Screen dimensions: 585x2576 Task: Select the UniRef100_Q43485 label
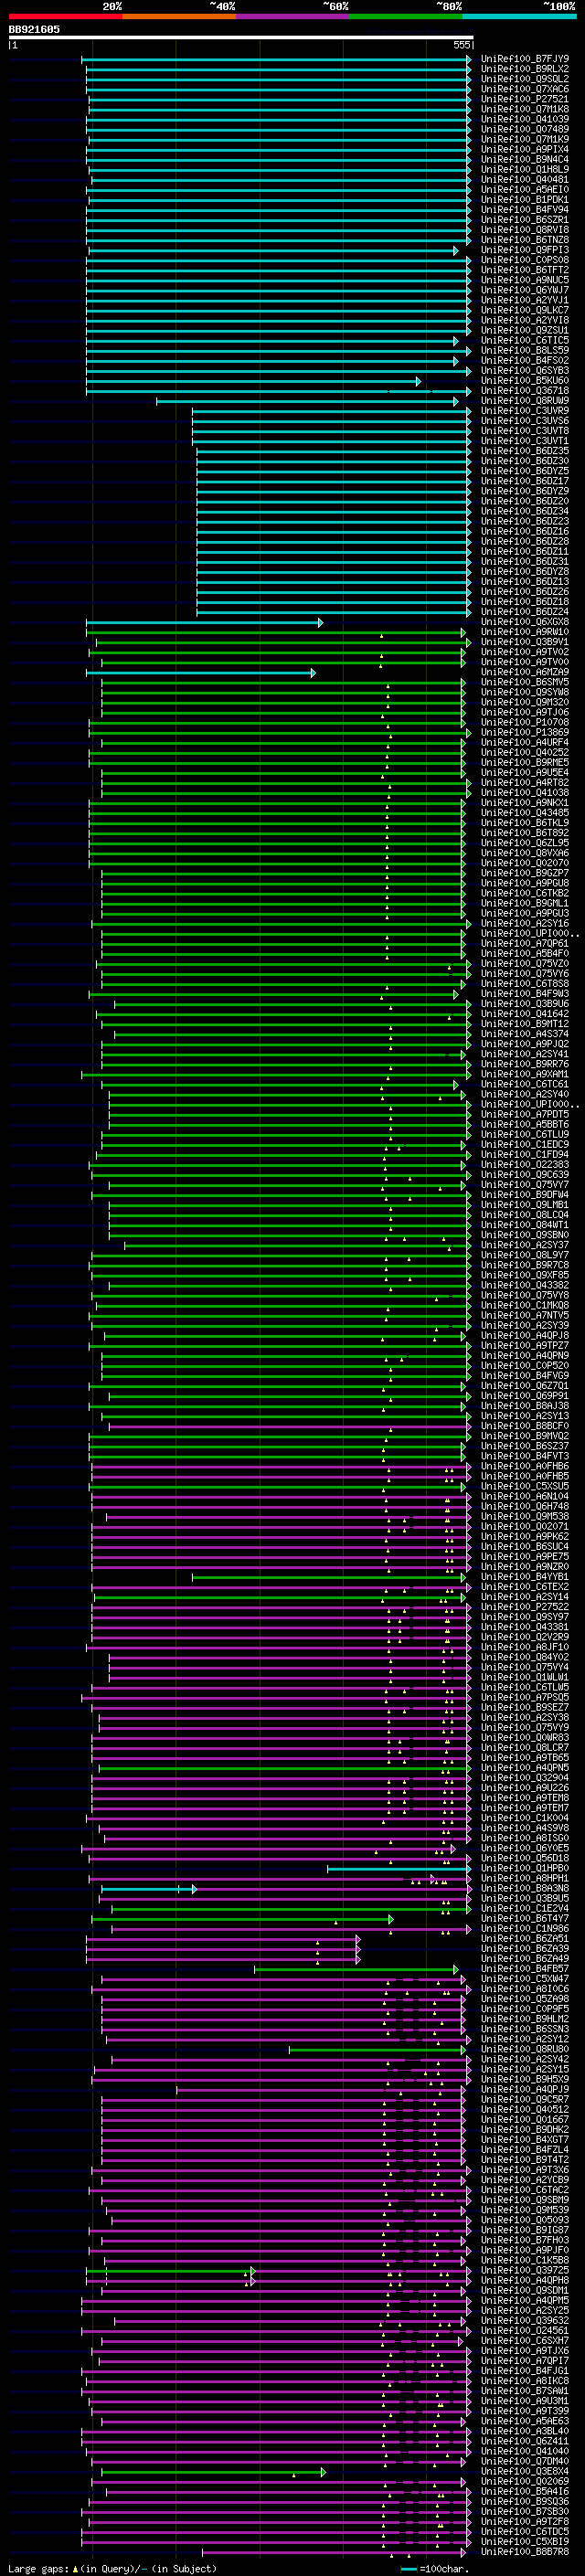click(524, 813)
